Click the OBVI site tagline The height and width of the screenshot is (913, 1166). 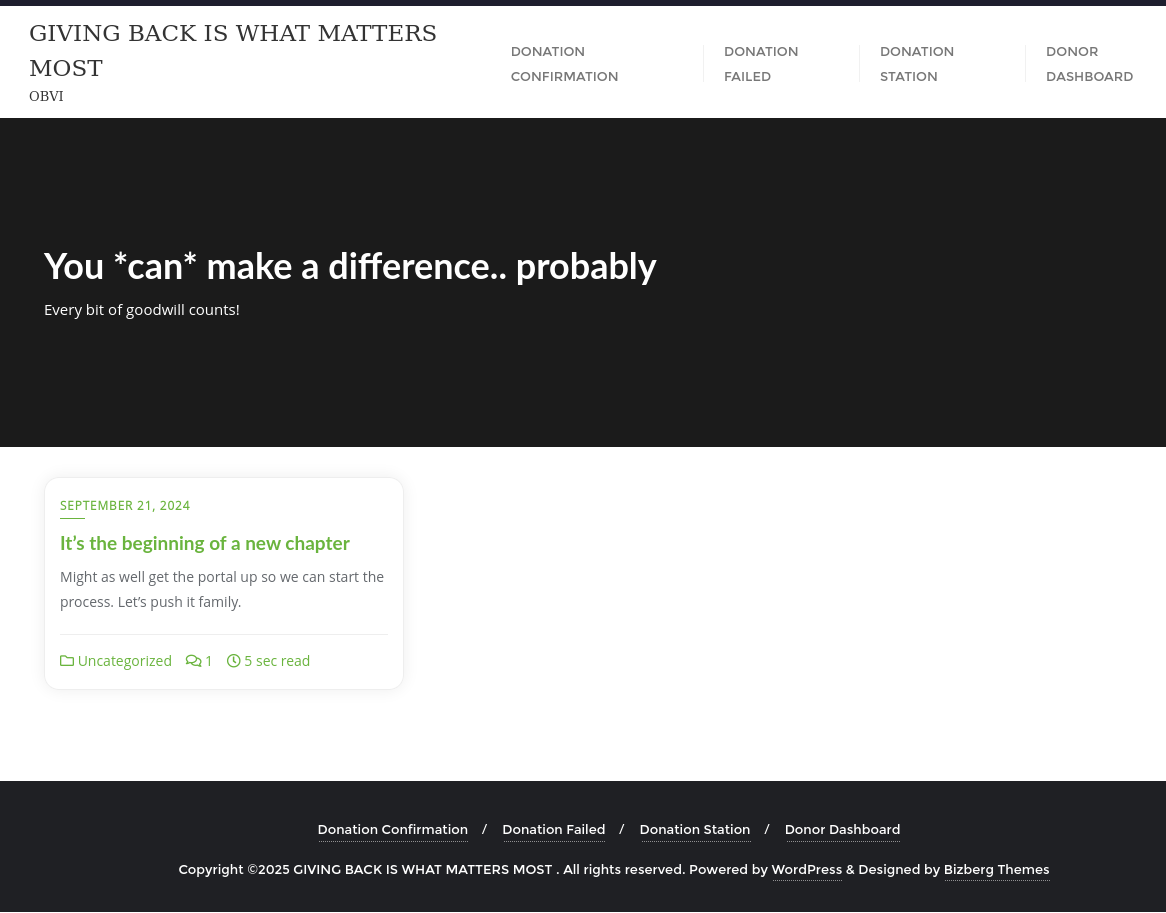pos(46,96)
